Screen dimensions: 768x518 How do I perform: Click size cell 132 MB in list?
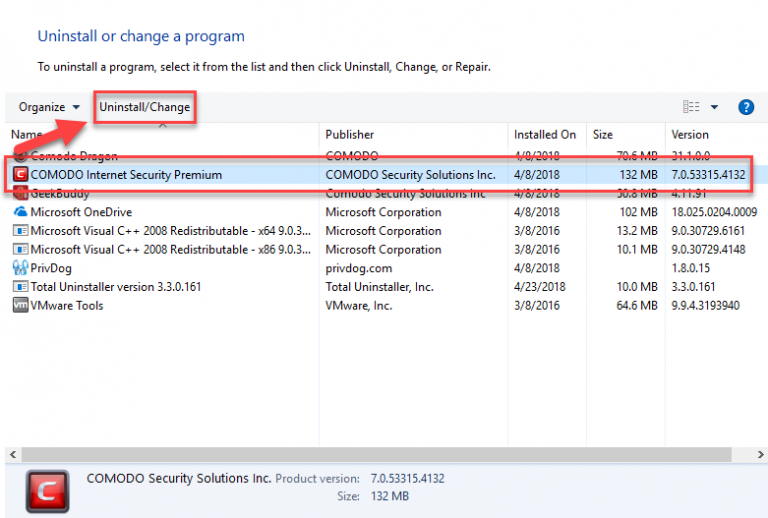pyautogui.click(x=638, y=175)
